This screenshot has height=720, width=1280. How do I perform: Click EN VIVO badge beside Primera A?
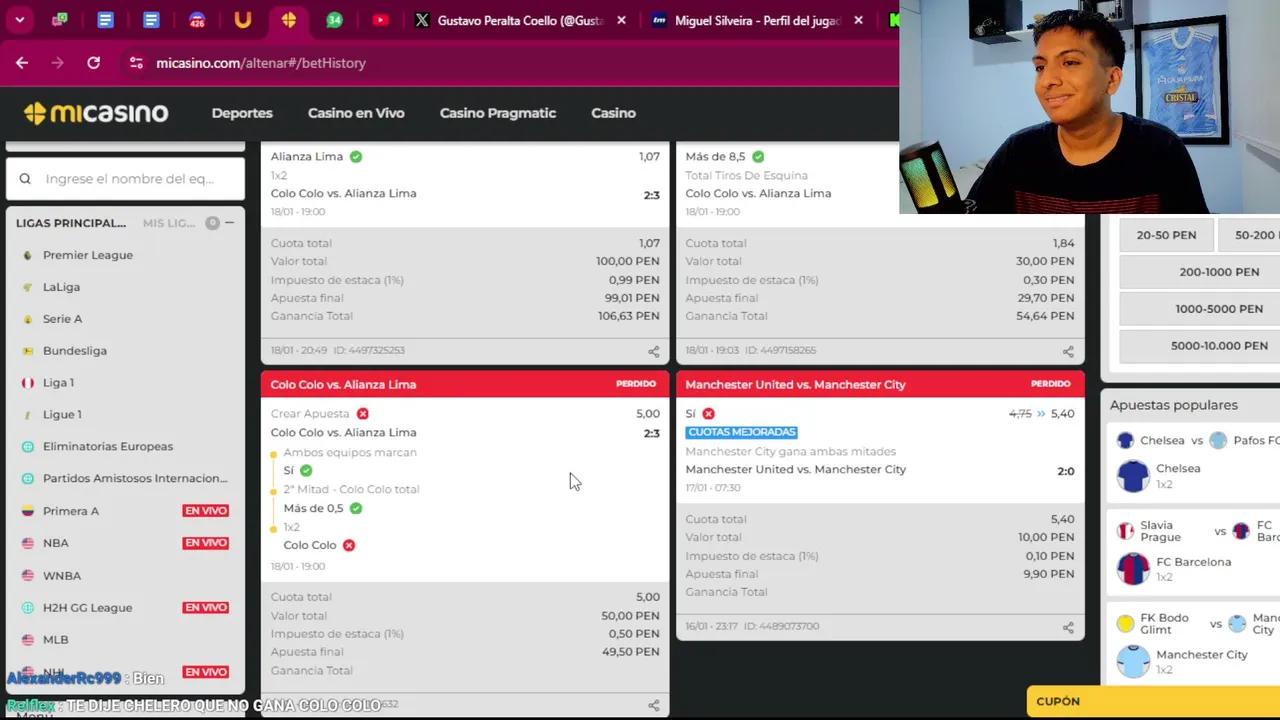tap(206, 511)
